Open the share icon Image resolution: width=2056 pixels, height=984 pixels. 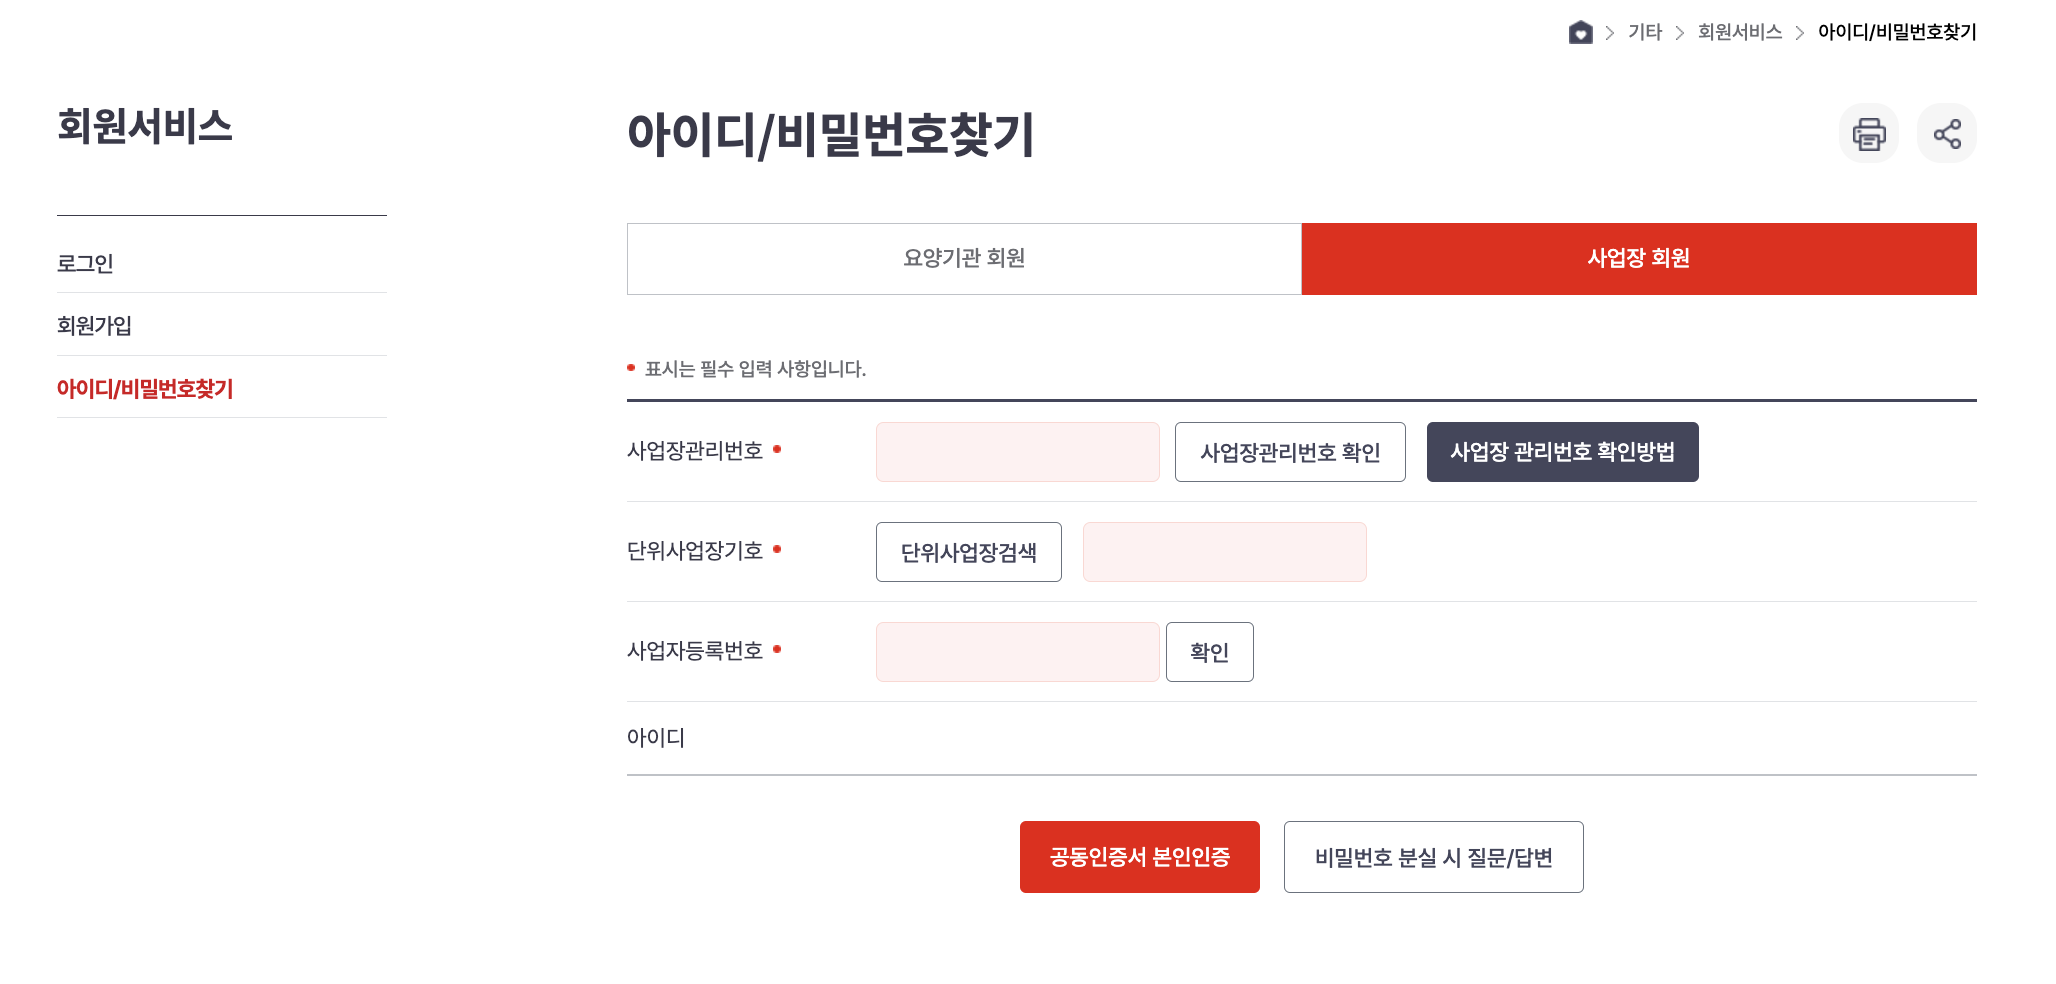1946,132
